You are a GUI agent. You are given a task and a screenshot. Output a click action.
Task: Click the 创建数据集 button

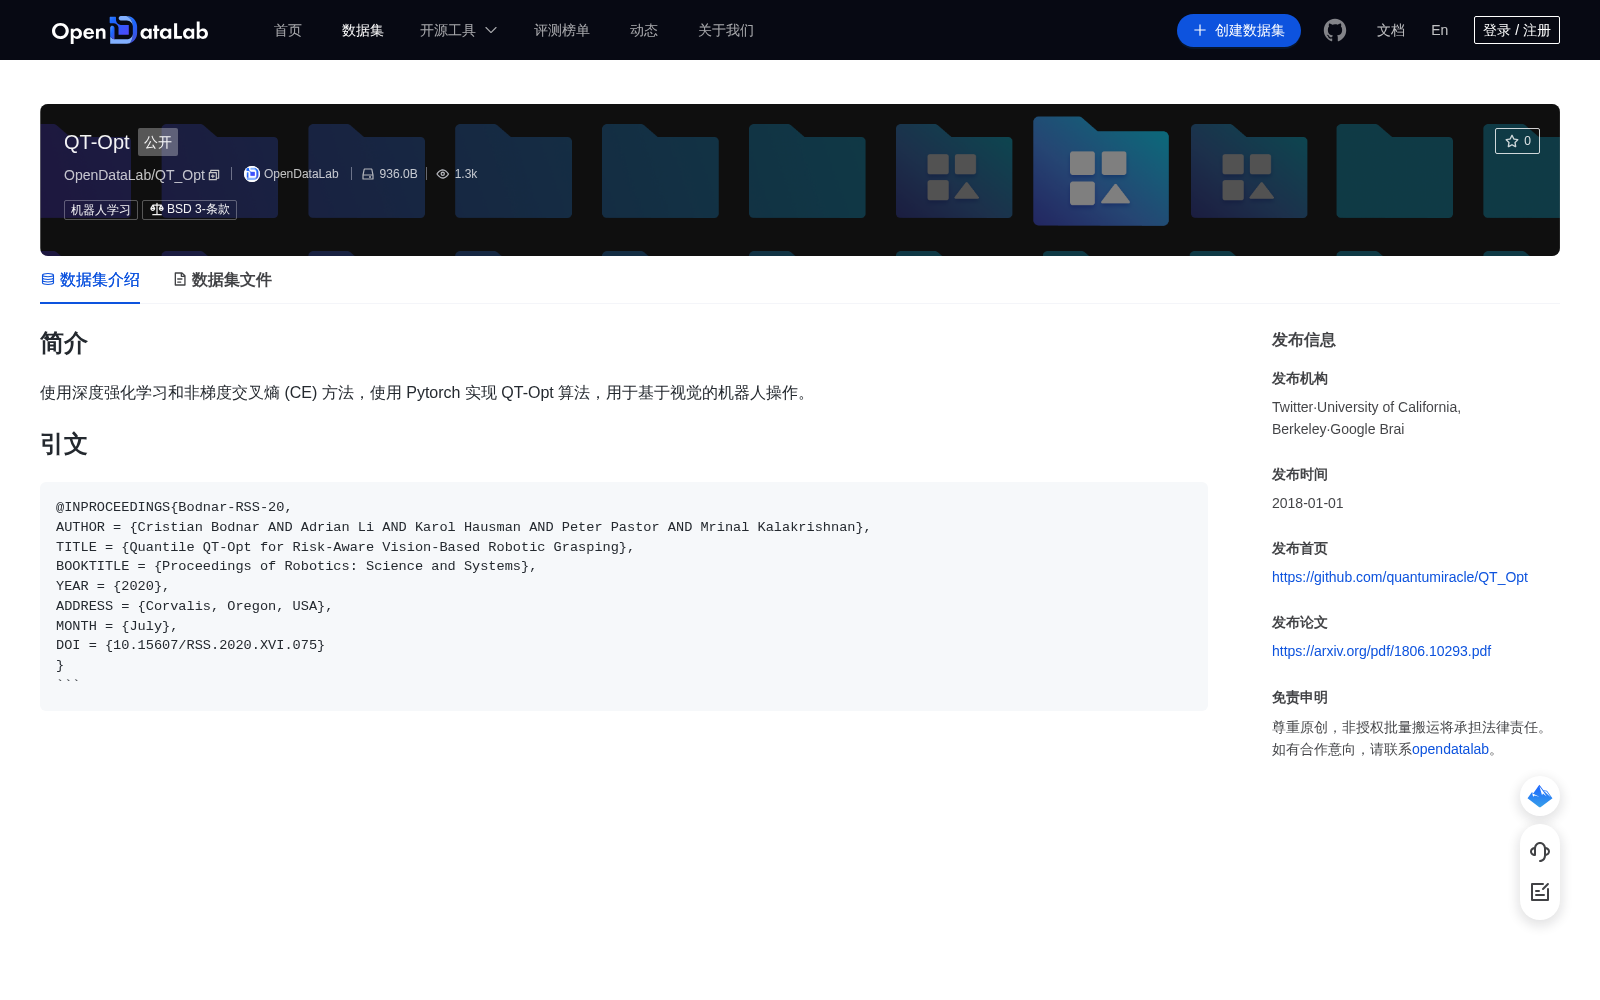click(1239, 30)
